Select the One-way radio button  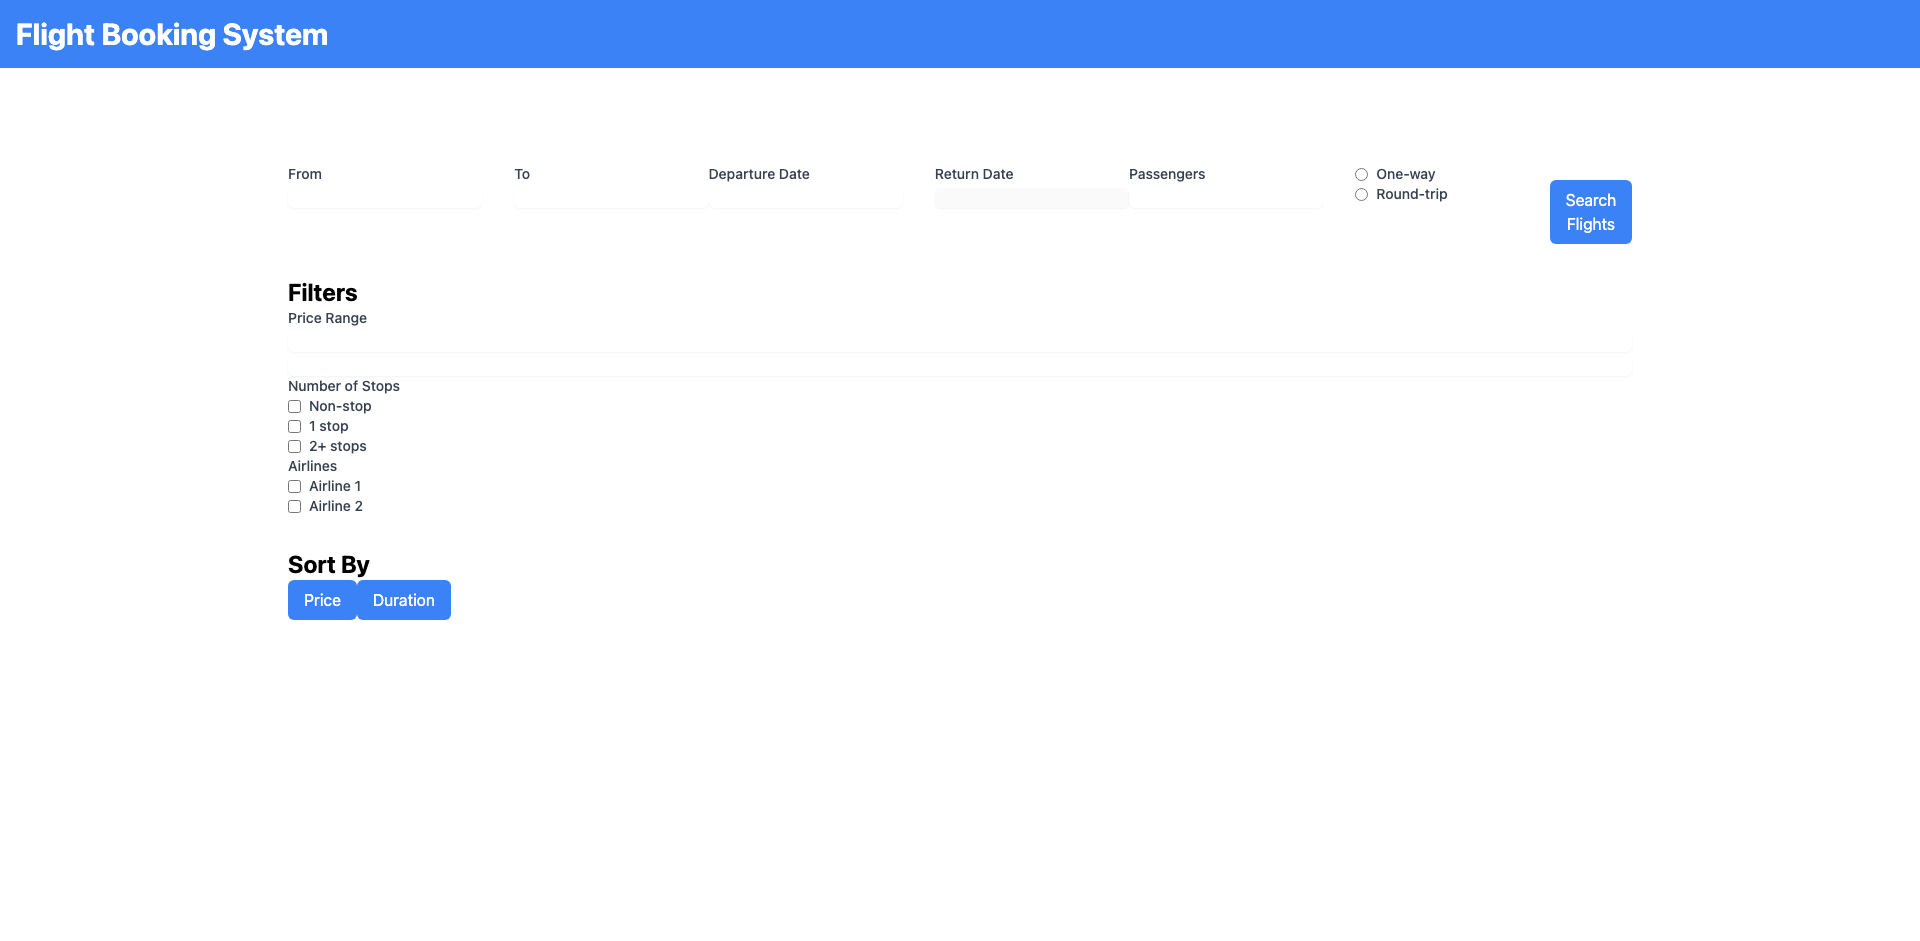(1361, 175)
